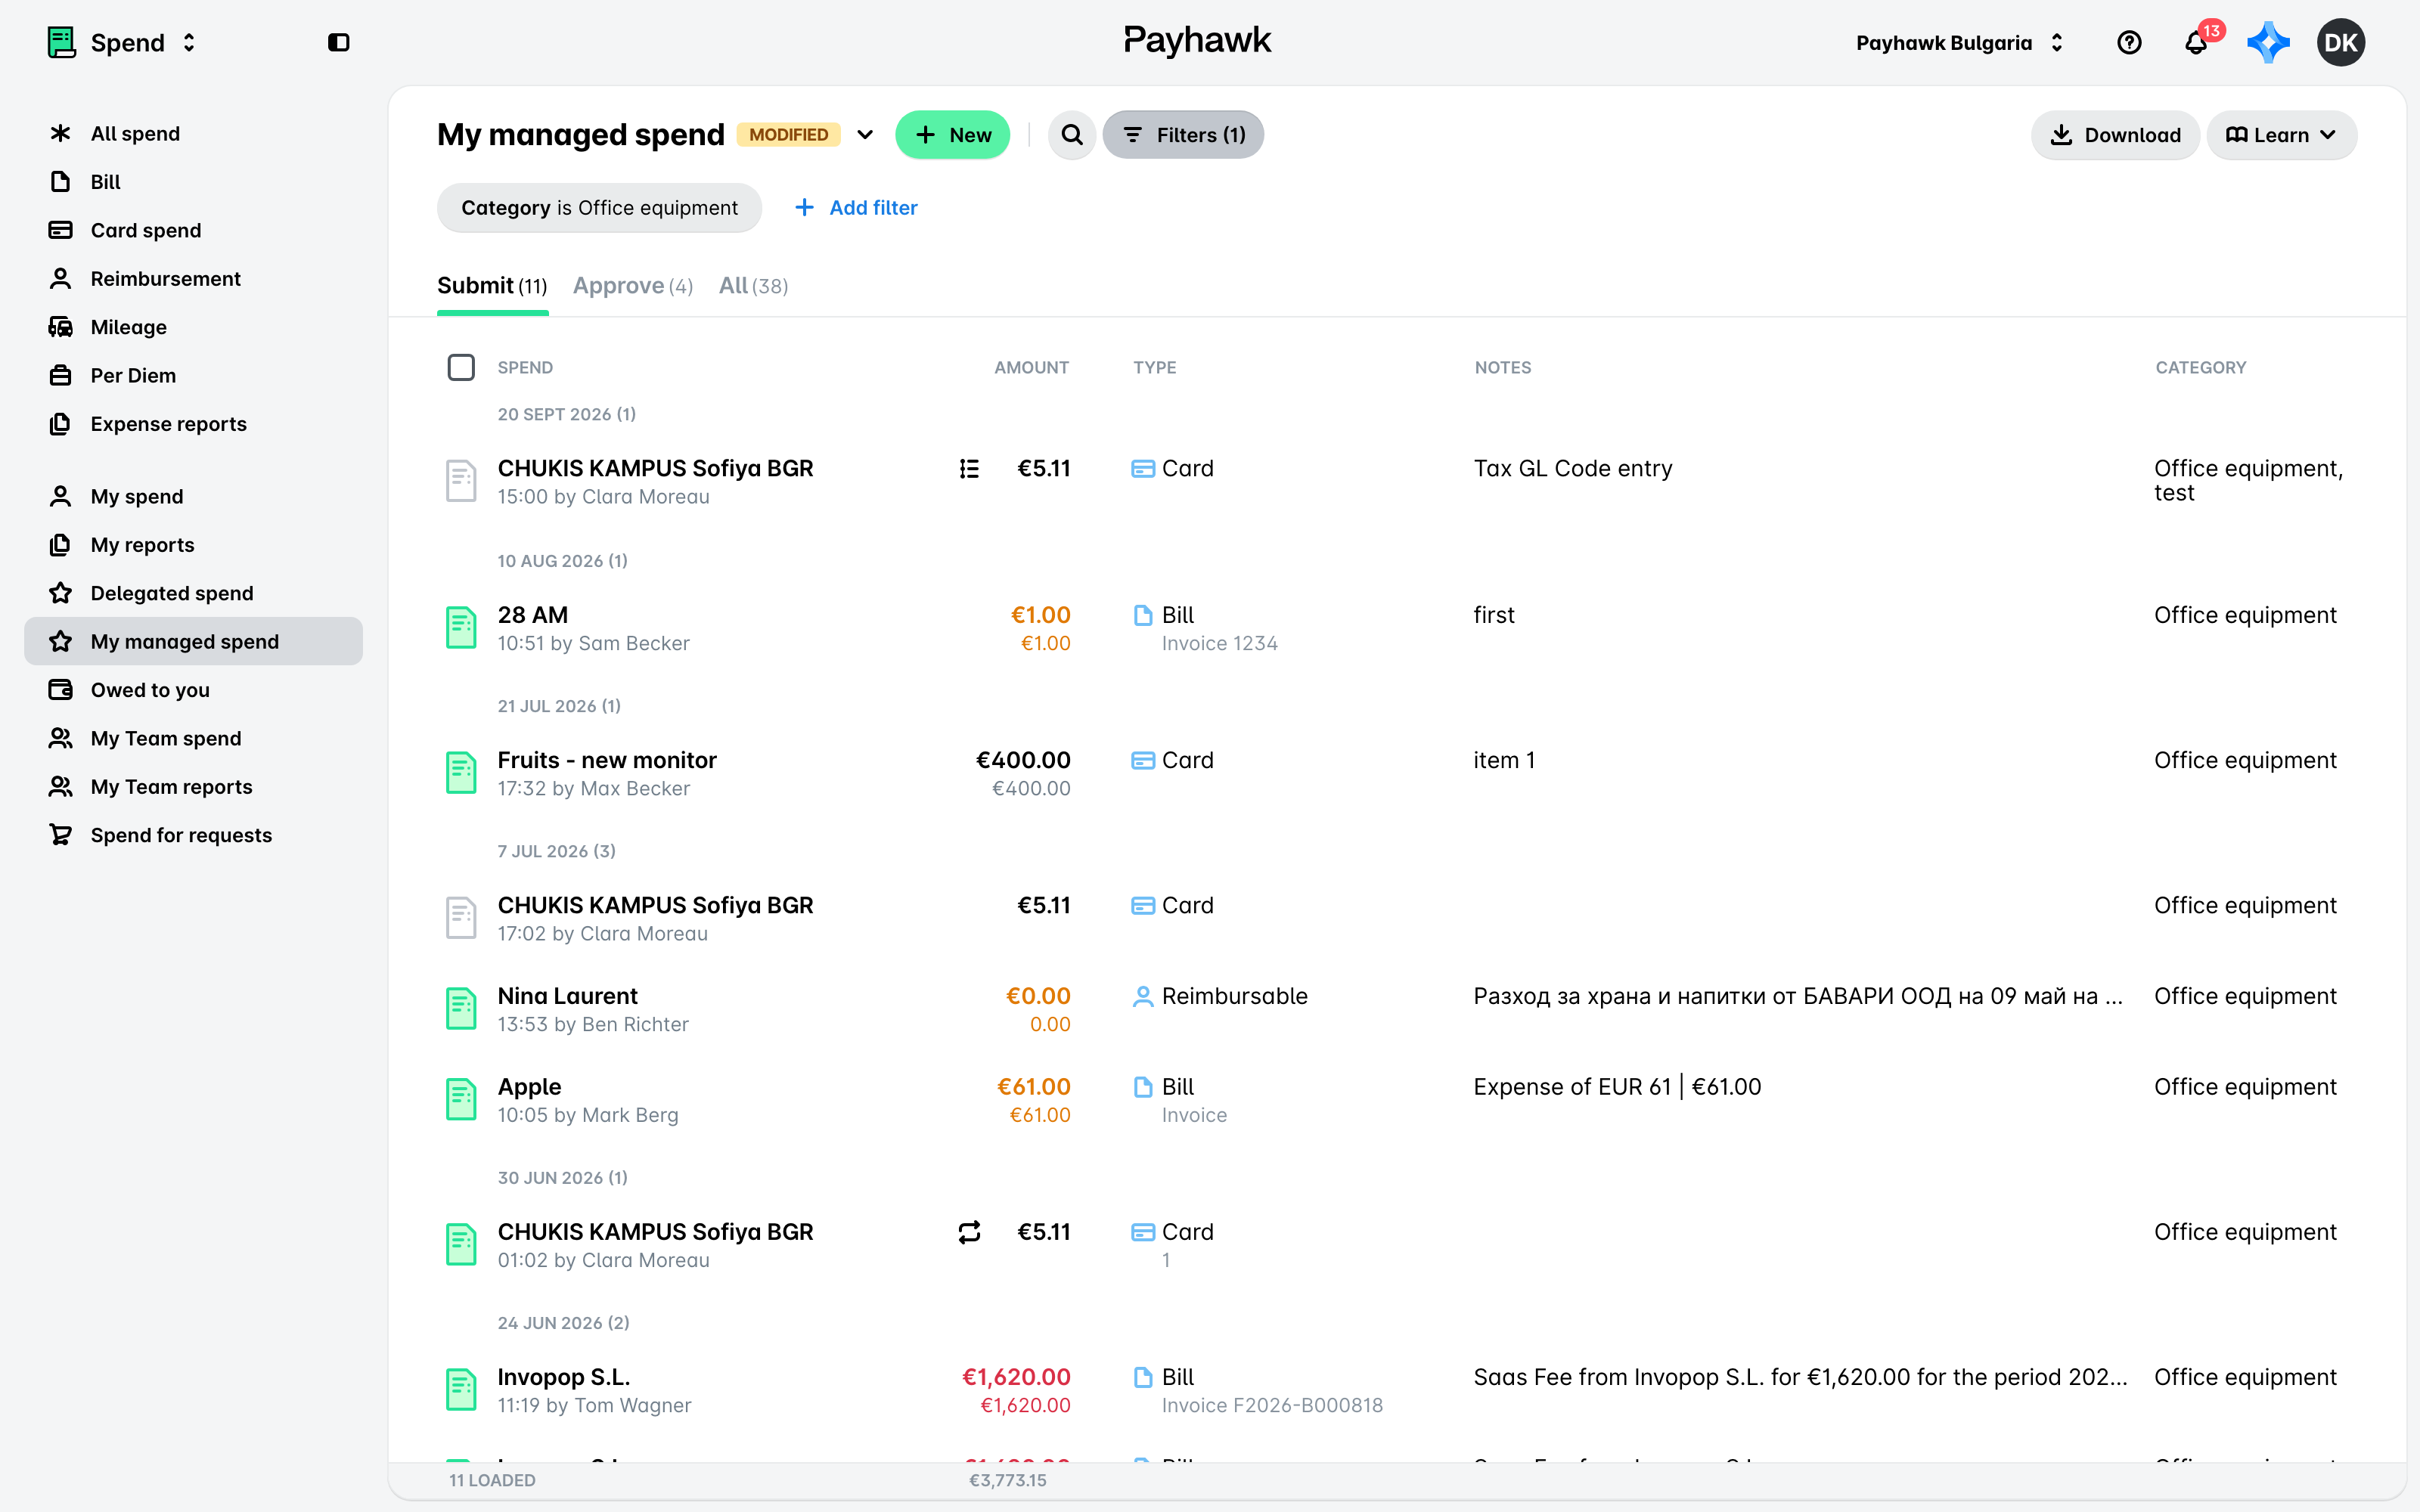Open Card spend in the sidebar

[193, 230]
